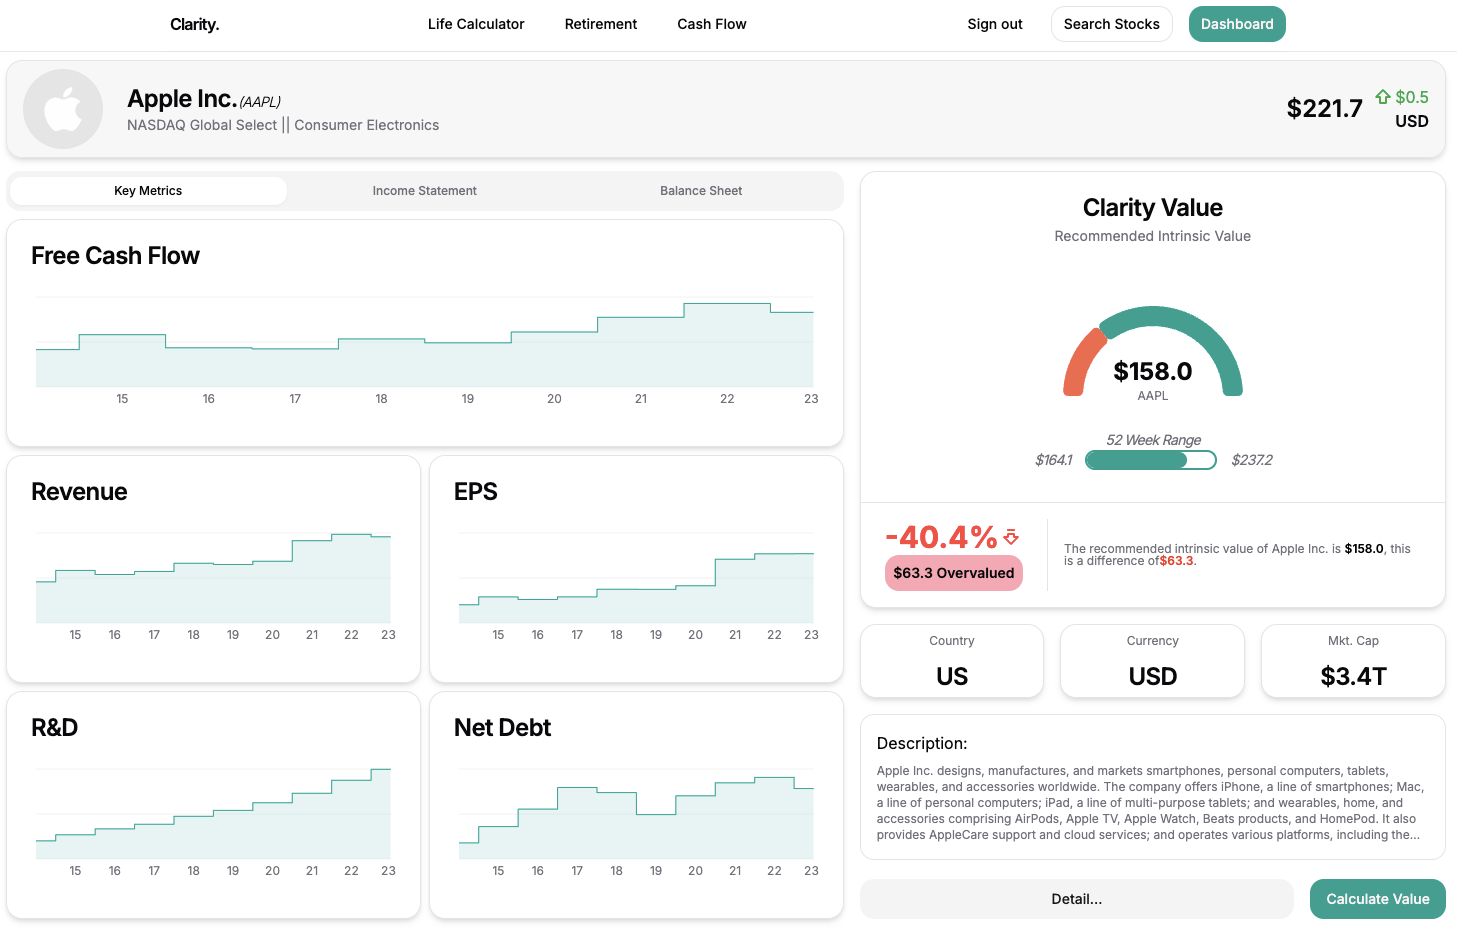Click the red down-arrow beside -40.4%
Viewport: 1457px width, 929px height.
pos(1011,537)
